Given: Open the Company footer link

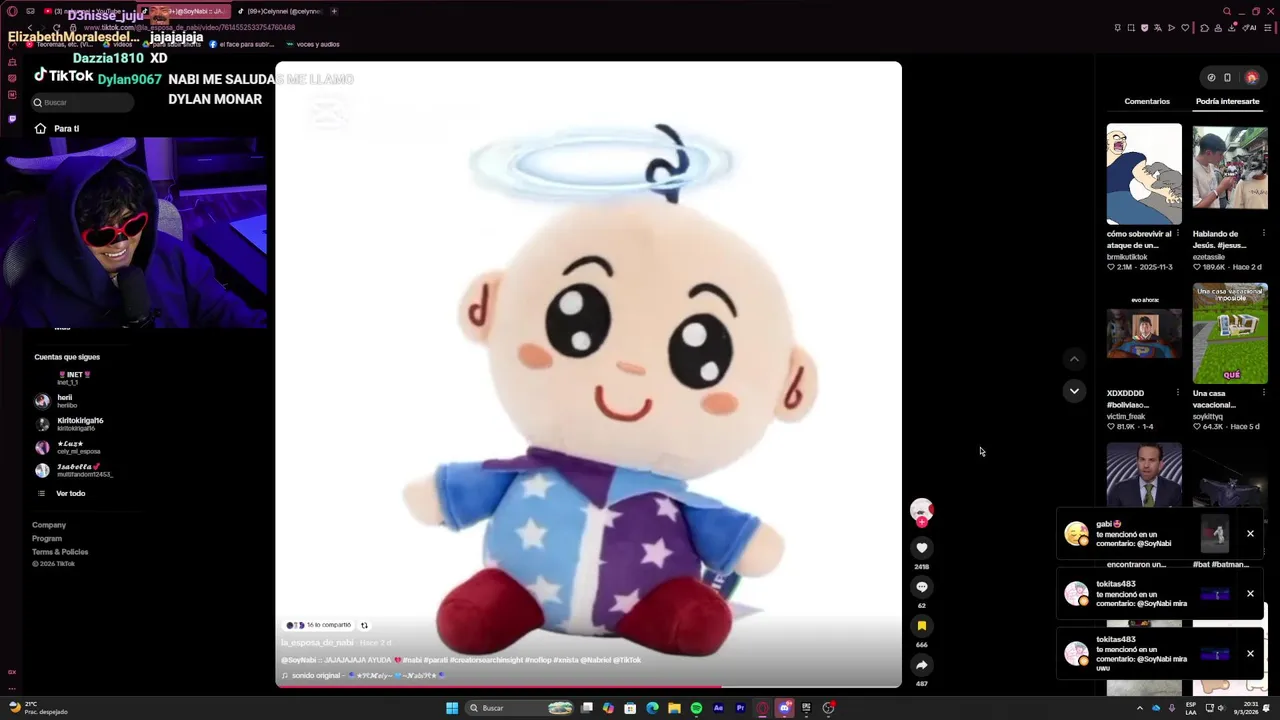Looking at the screenshot, I should (49, 525).
